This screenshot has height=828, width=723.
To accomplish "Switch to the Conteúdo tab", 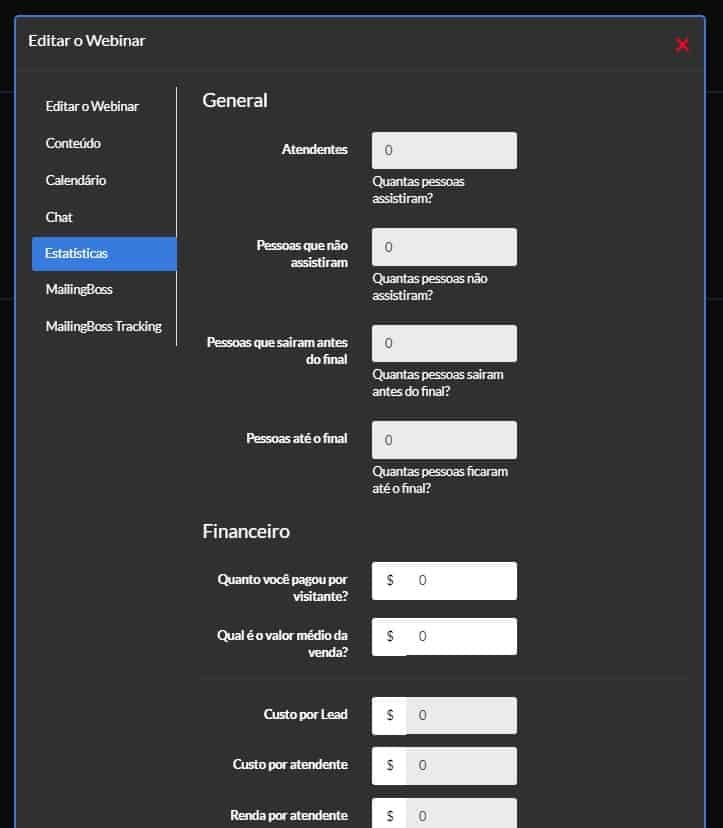I will click(x=73, y=143).
